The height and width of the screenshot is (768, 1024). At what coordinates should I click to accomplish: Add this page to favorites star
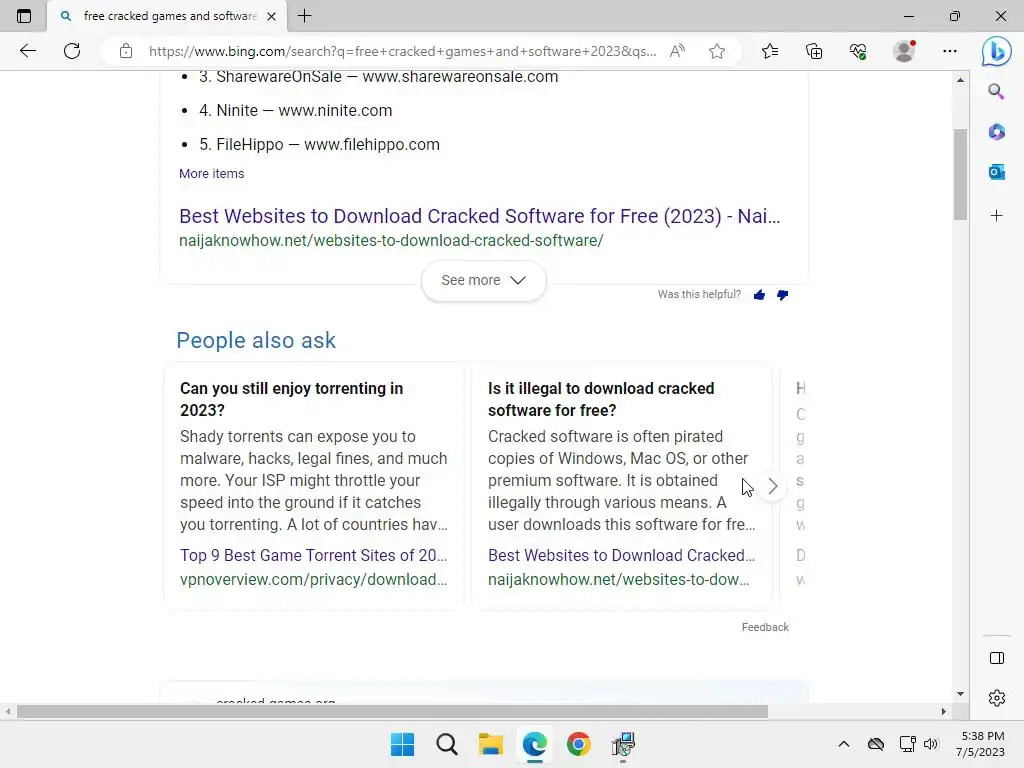pos(717,51)
